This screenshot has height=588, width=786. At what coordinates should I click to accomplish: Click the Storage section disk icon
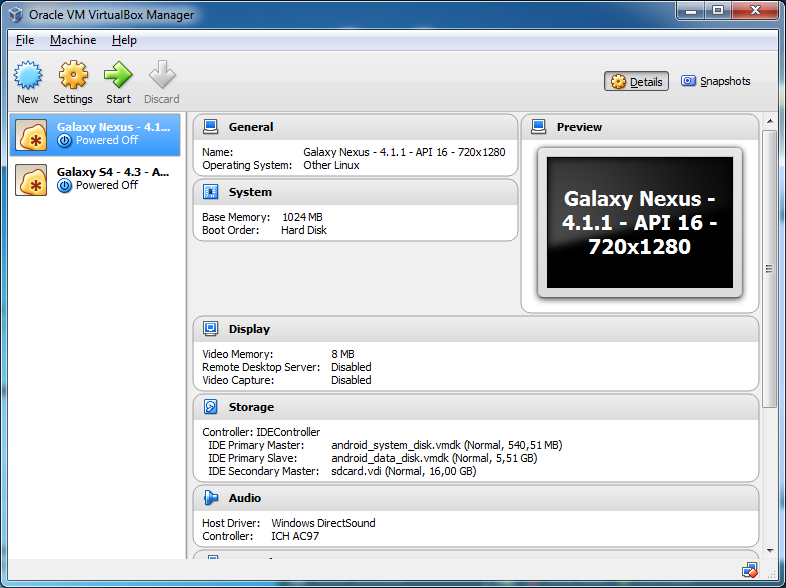click(x=211, y=407)
